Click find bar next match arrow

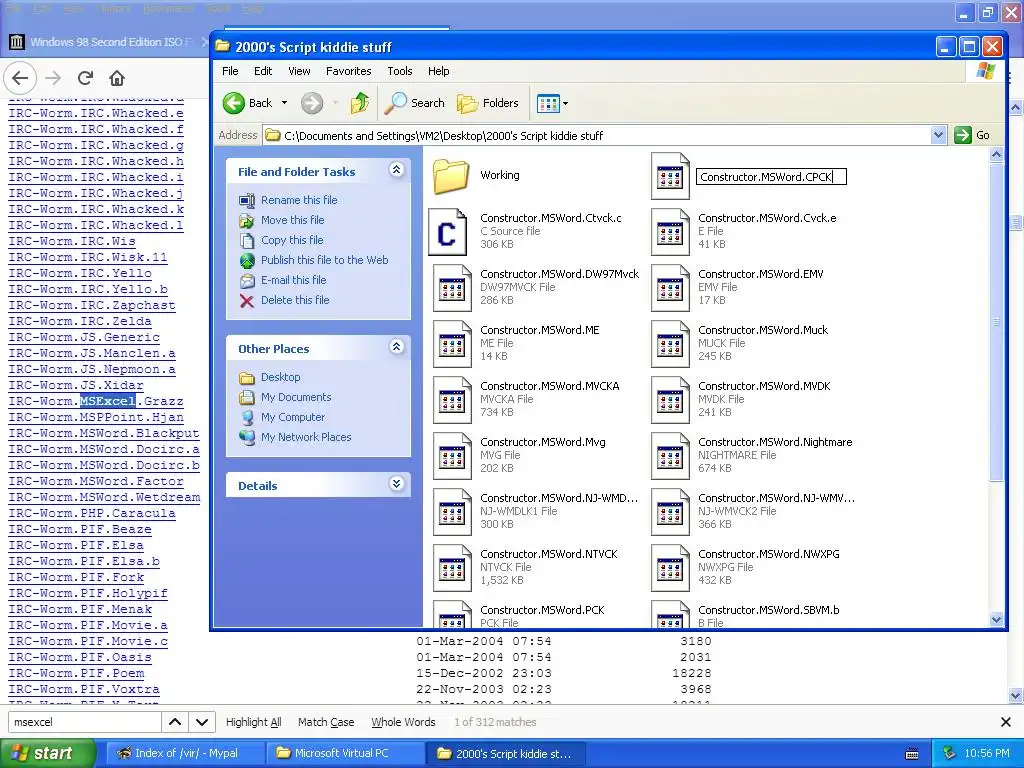202,722
